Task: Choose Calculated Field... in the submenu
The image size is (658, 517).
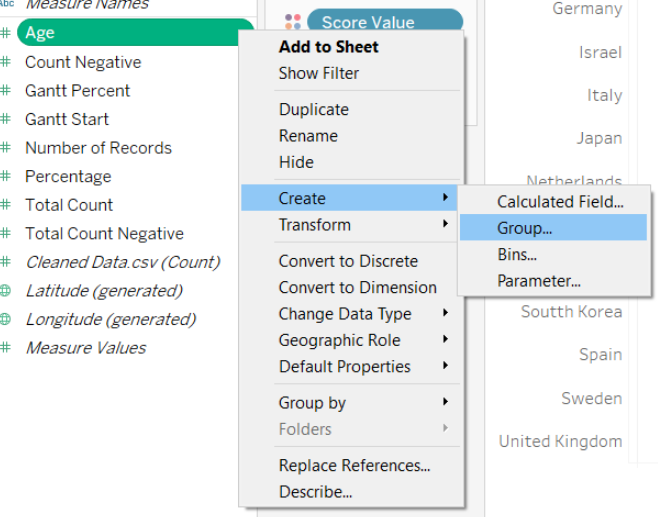Action: (560, 202)
